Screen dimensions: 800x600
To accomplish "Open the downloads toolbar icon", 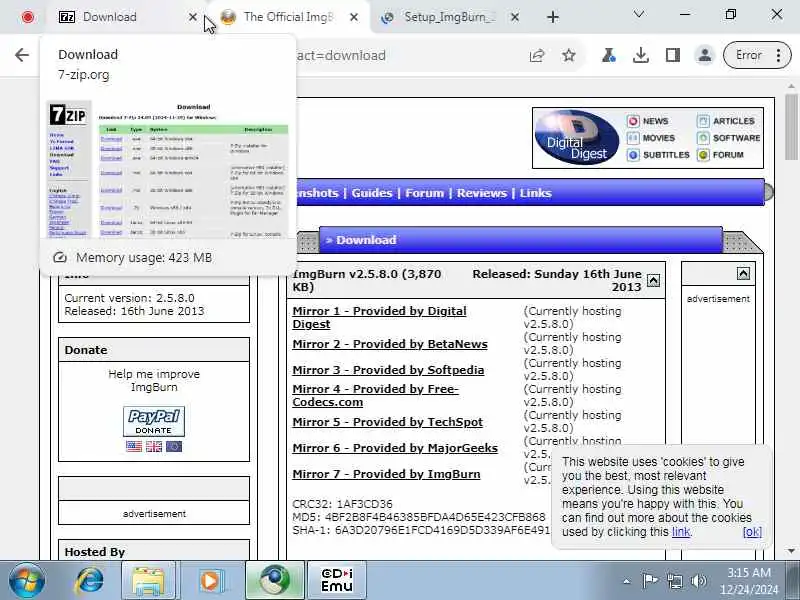I will coord(640,55).
